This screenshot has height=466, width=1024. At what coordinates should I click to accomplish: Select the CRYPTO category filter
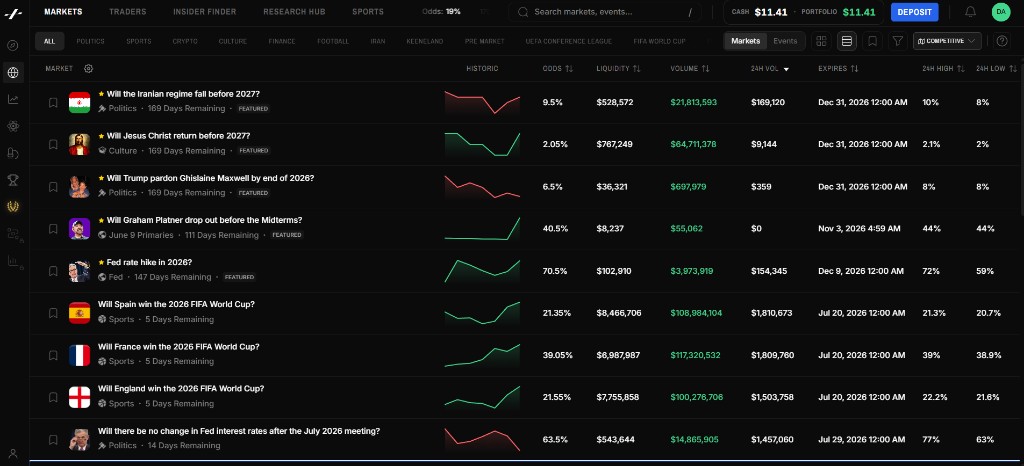coord(185,41)
